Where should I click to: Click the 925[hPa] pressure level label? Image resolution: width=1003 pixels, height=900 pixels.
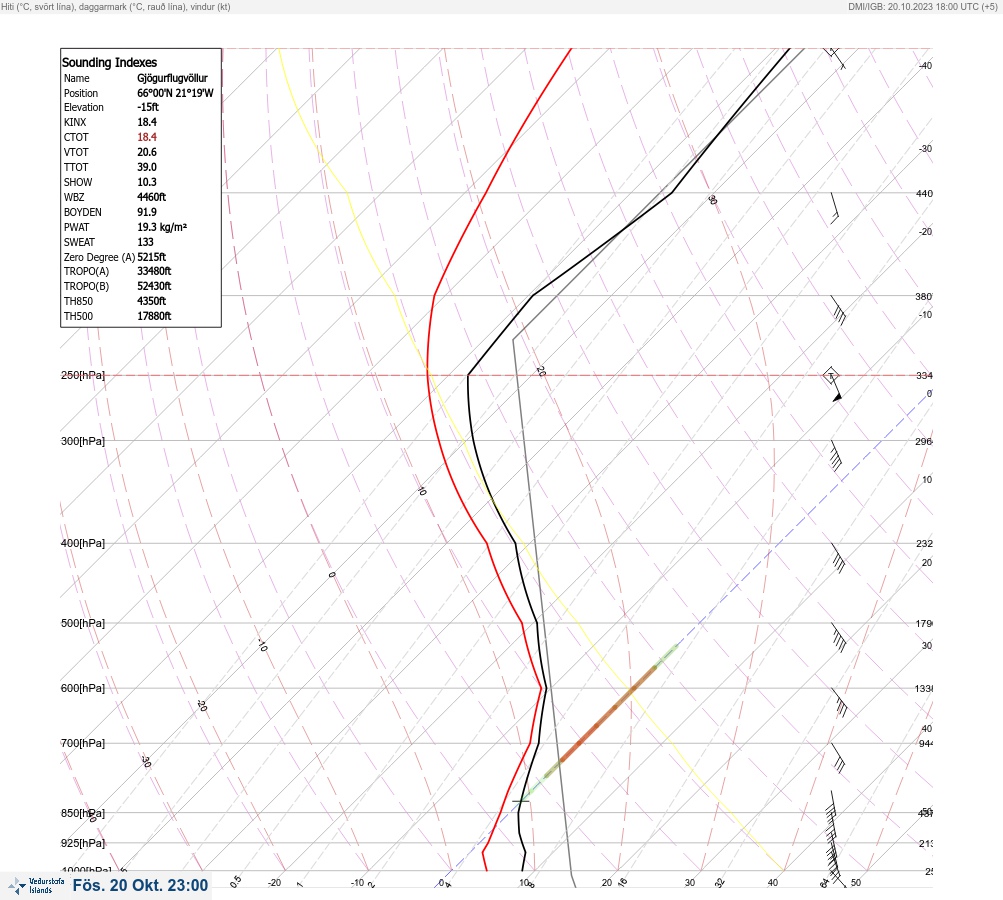pos(83,843)
